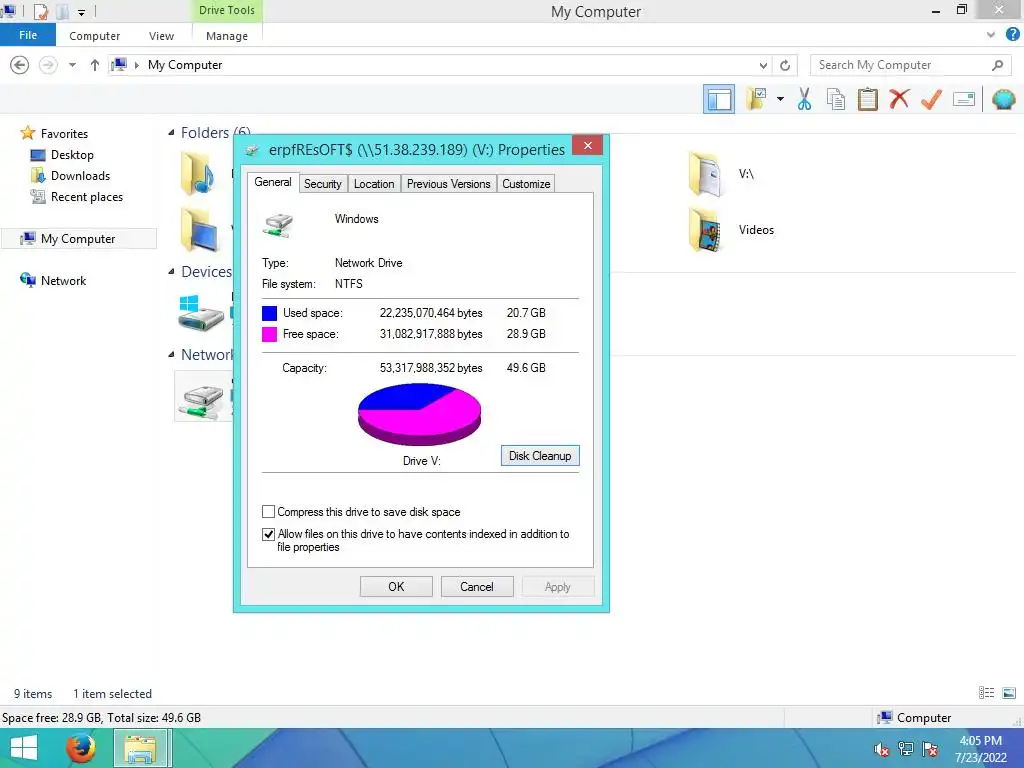Open Firefox from the taskbar

pos(80,748)
